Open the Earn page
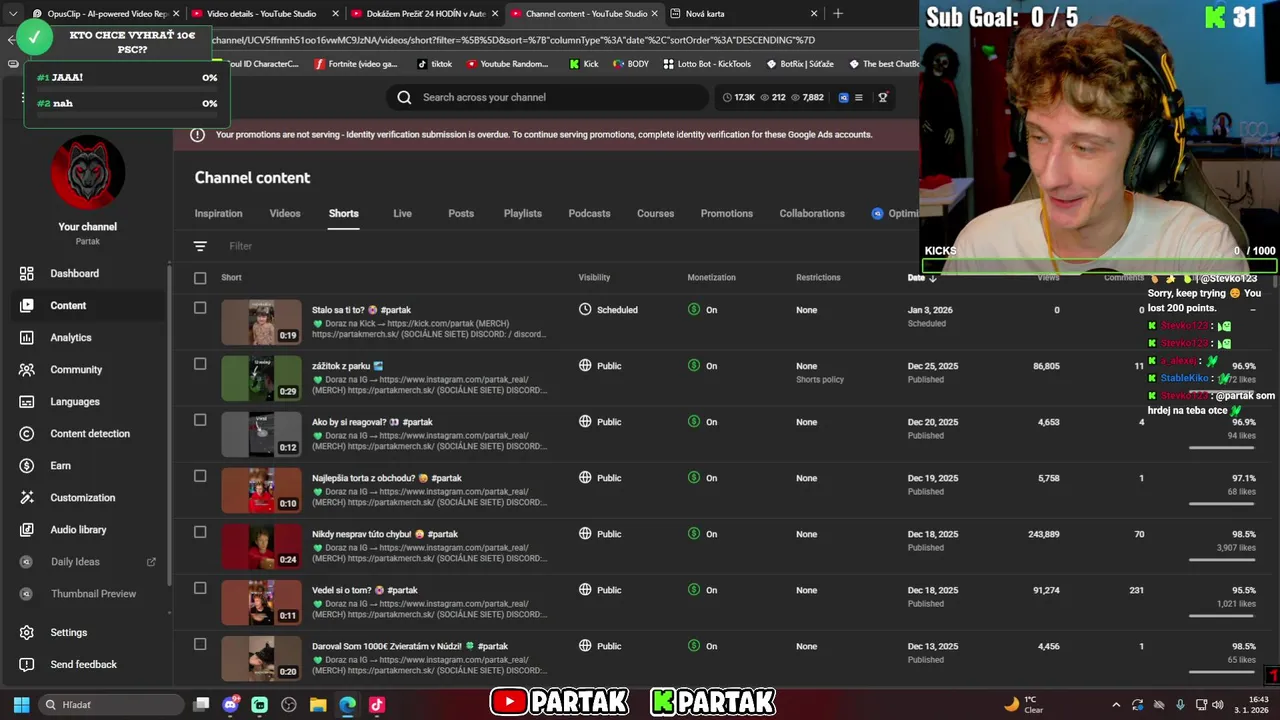The image size is (1280, 720). [61, 465]
